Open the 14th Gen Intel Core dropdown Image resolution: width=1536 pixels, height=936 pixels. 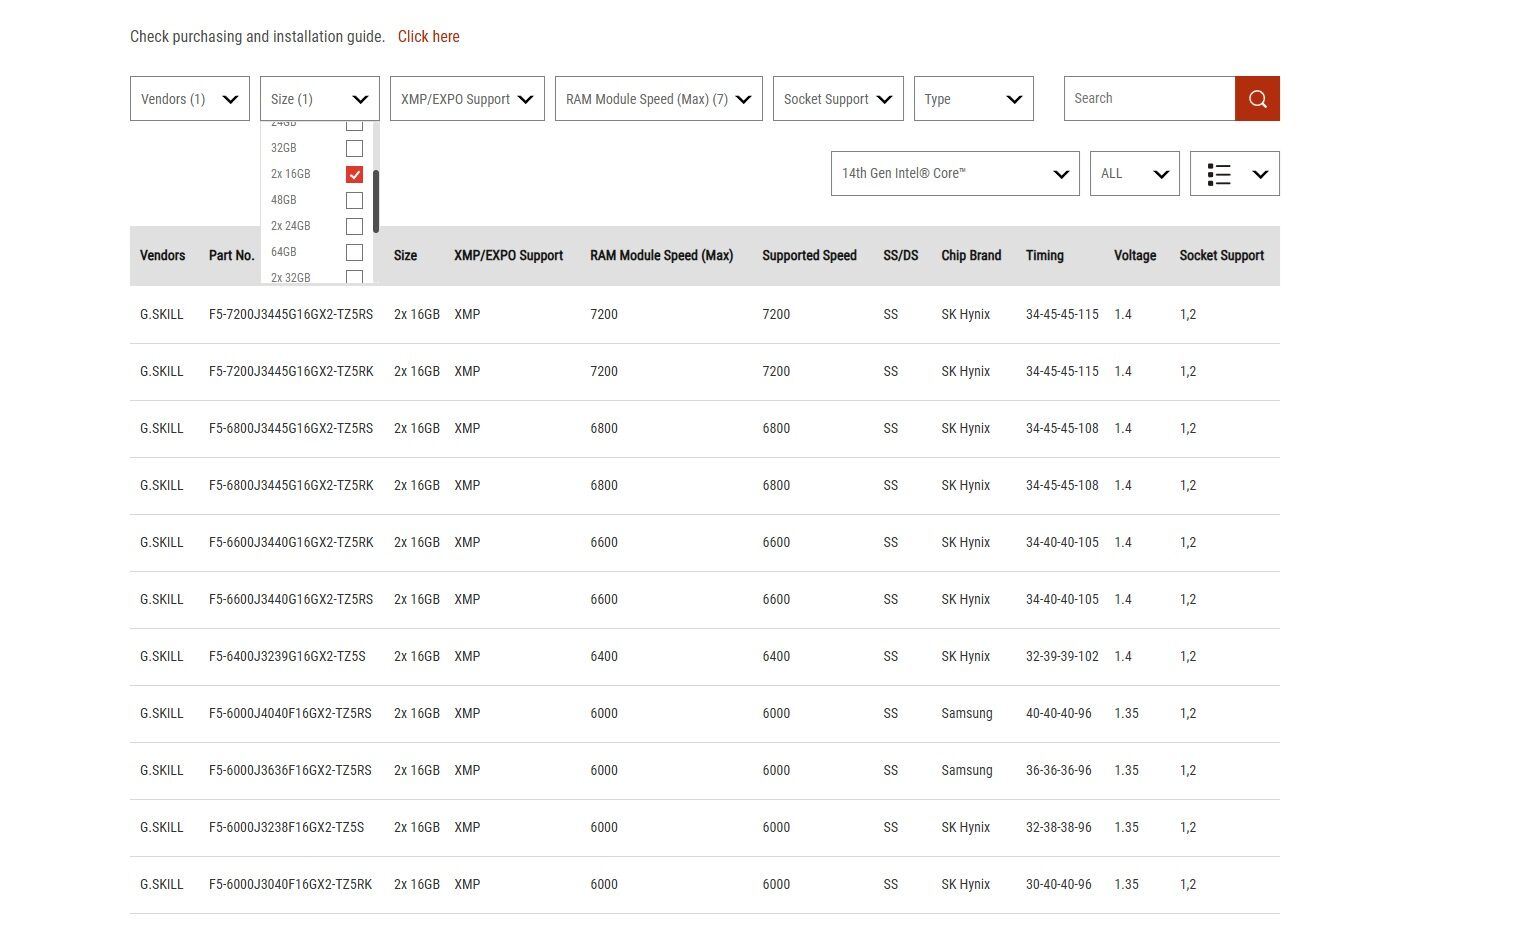(x=955, y=174)
